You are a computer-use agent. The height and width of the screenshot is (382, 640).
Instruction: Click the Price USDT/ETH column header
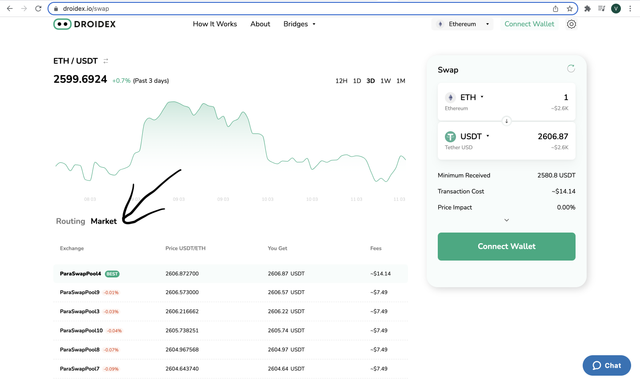tap(185, 248)
